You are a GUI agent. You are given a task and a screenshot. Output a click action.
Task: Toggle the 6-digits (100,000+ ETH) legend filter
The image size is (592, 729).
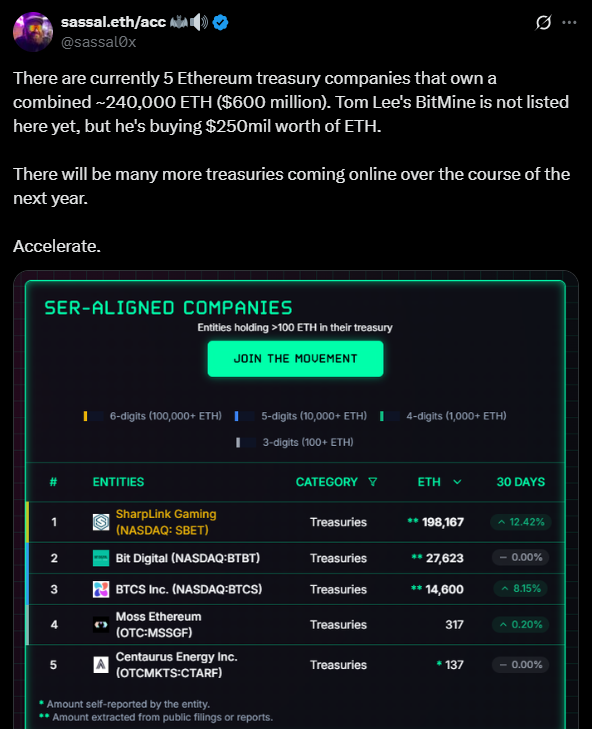153,416
